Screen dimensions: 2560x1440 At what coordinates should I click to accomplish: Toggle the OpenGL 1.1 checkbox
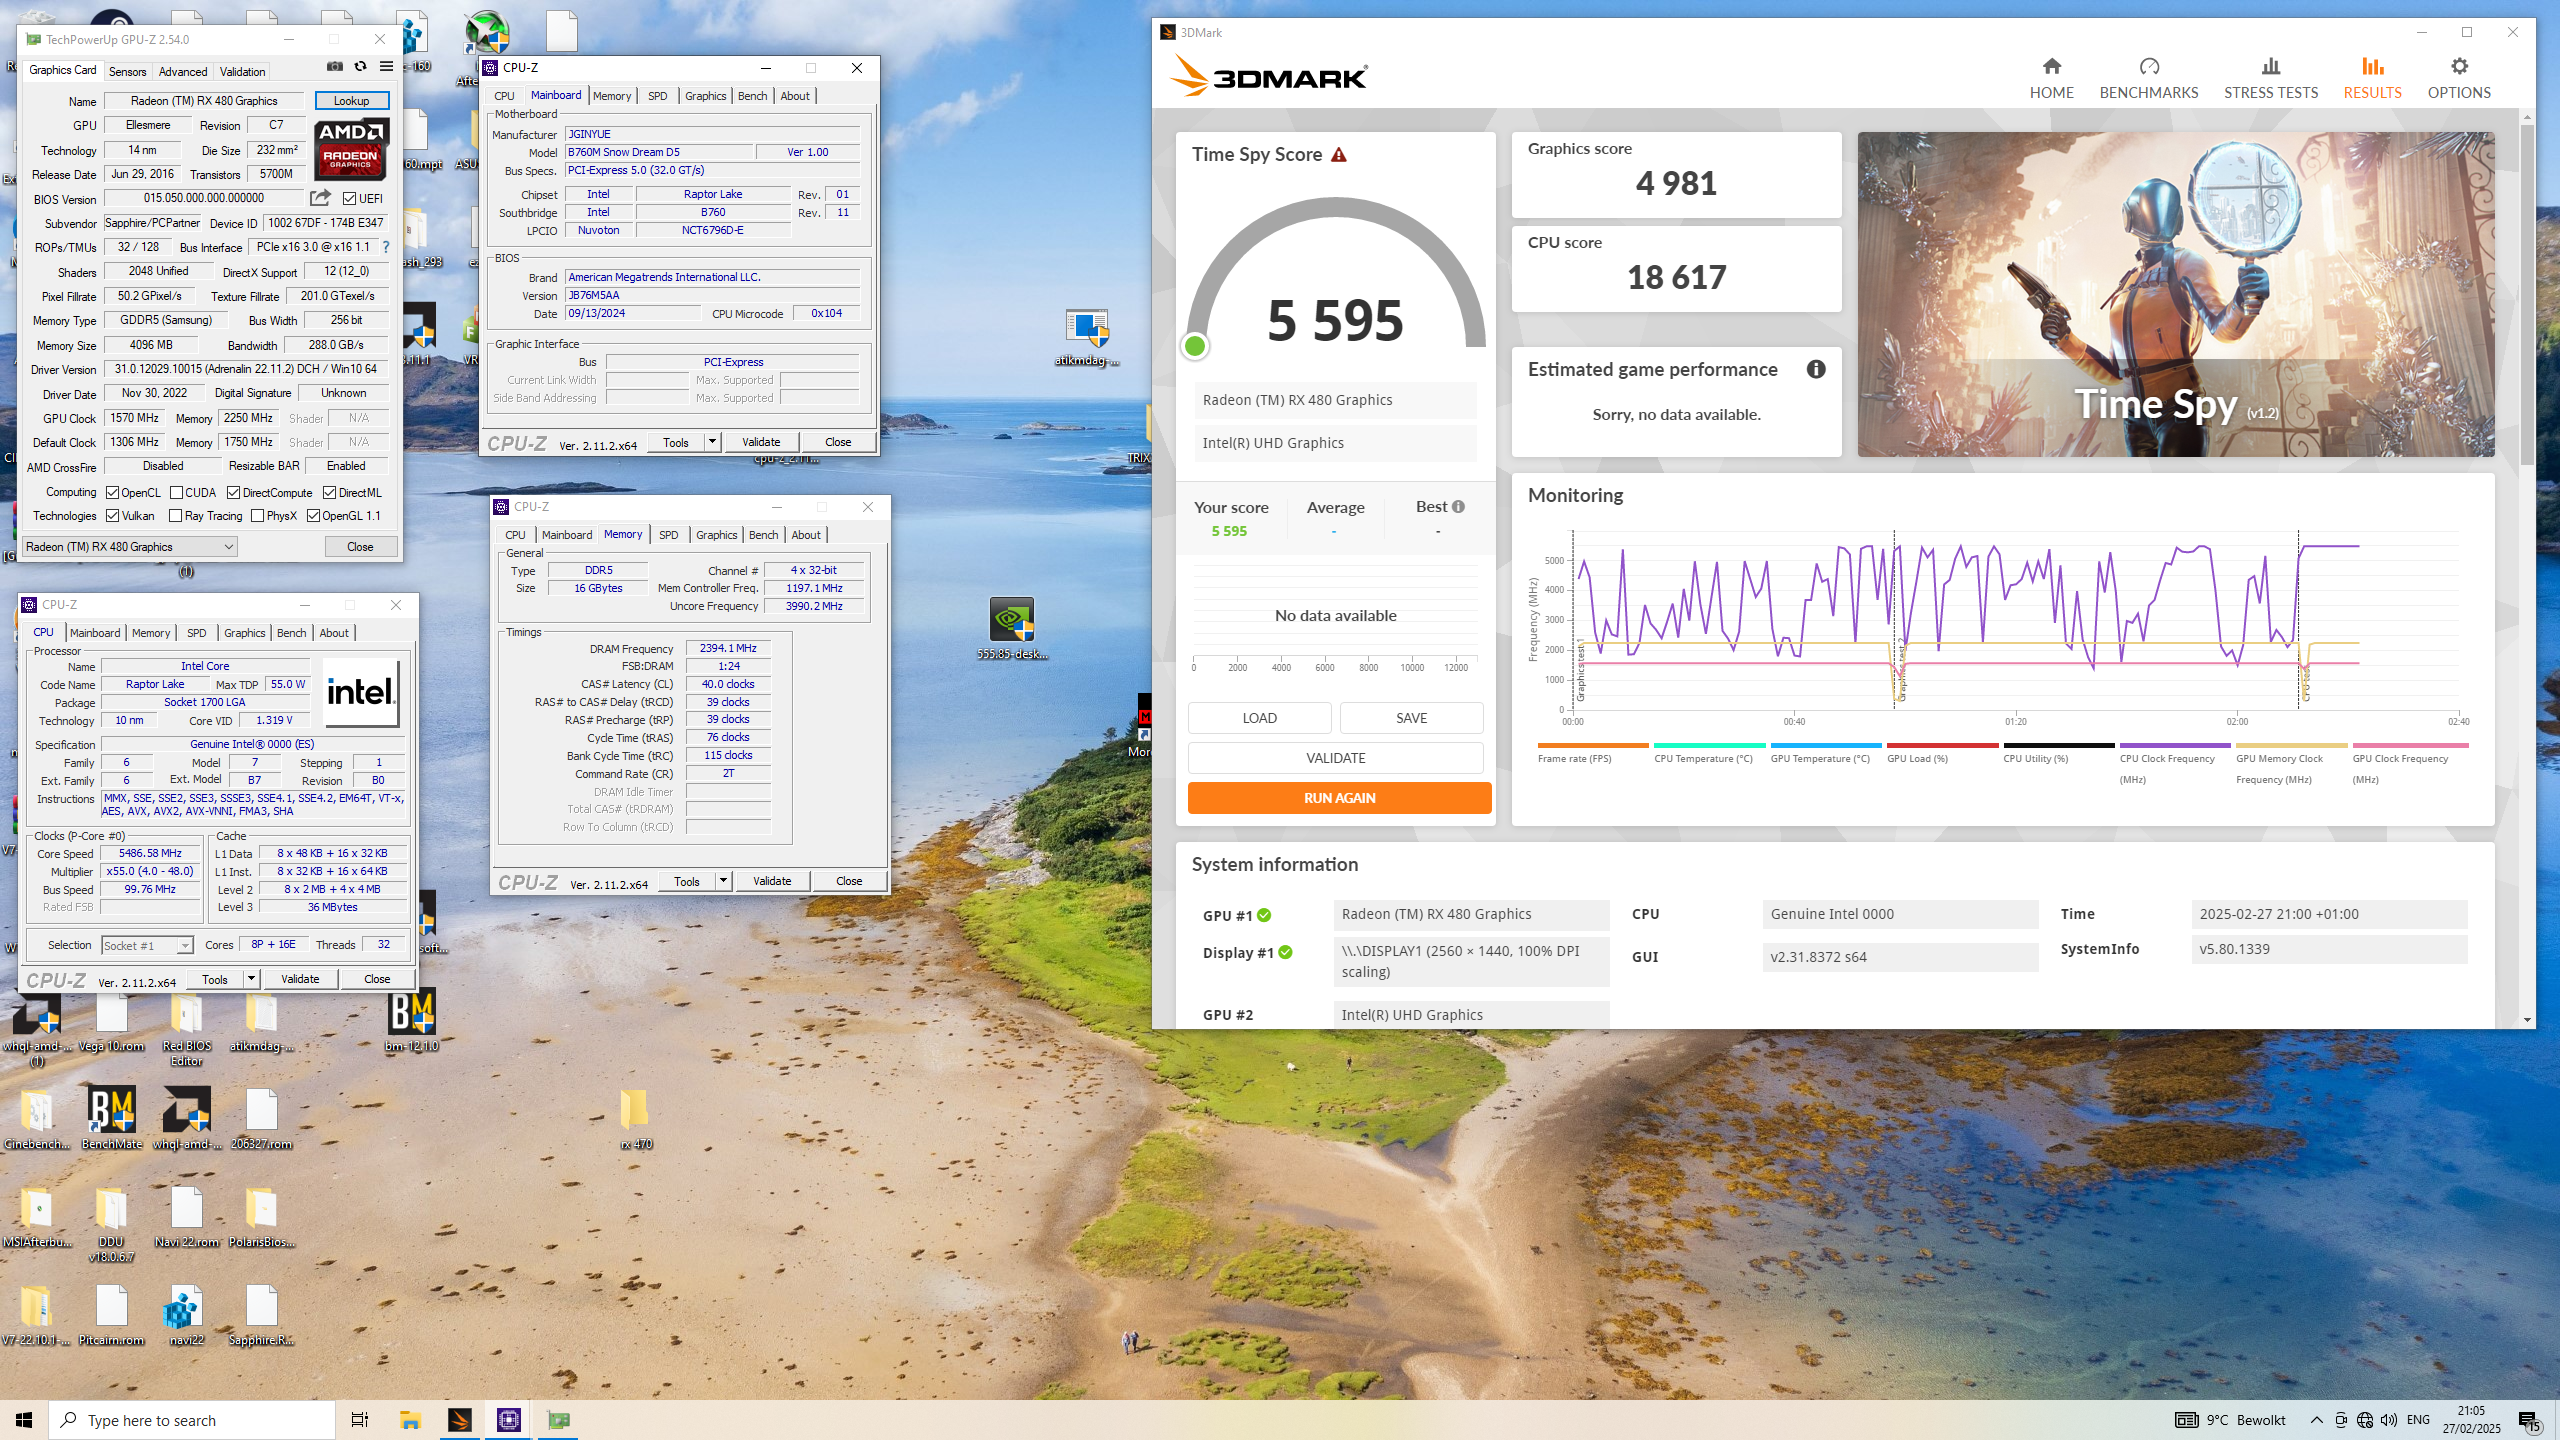(314, 515)
